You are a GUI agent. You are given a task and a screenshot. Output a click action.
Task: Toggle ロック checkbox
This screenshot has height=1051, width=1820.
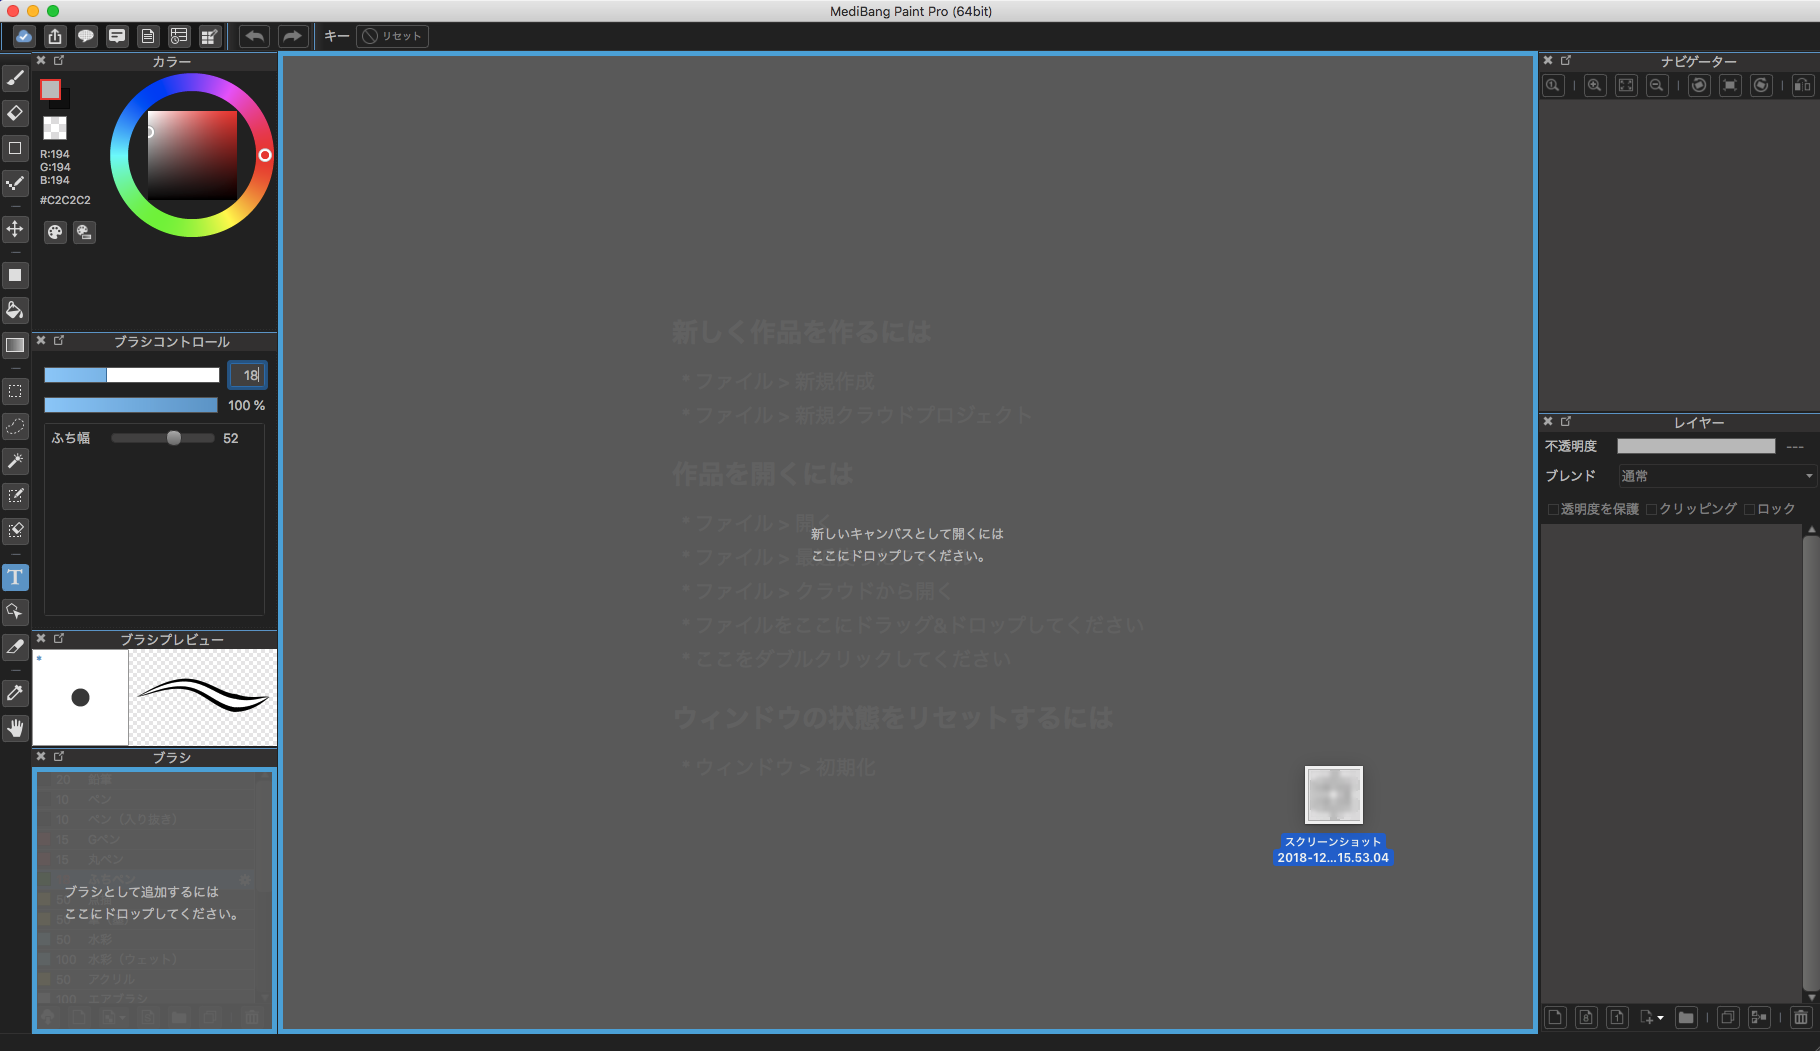[x=1750, y=509]
